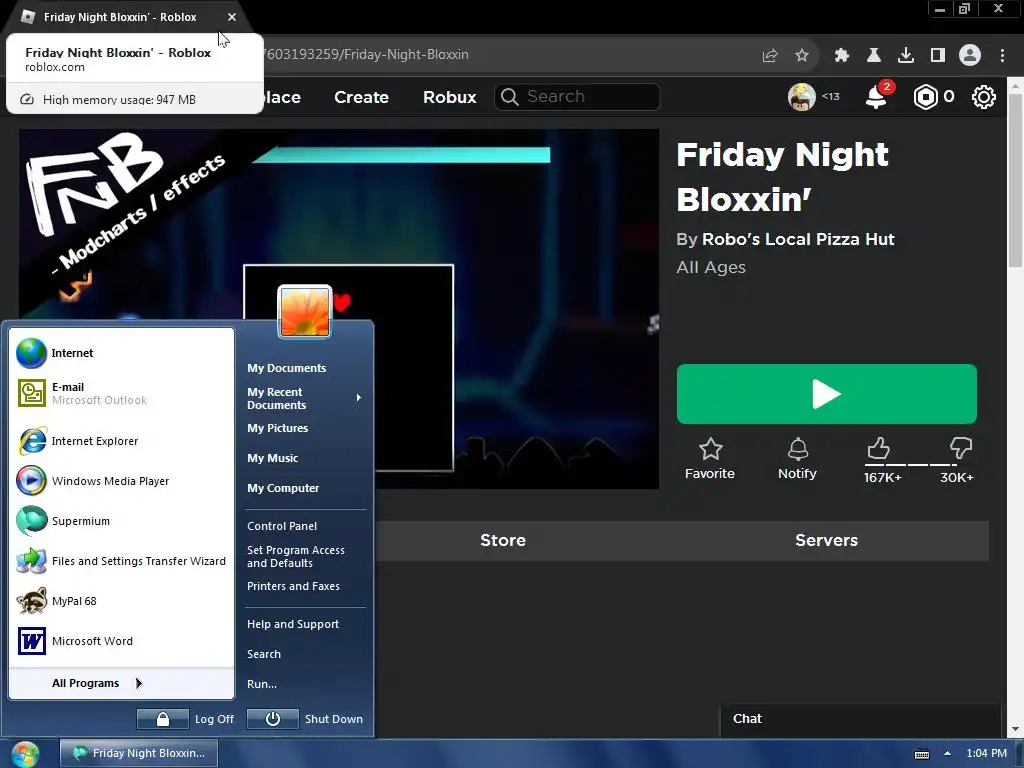Click the Windows Start orb

[25, 755]
